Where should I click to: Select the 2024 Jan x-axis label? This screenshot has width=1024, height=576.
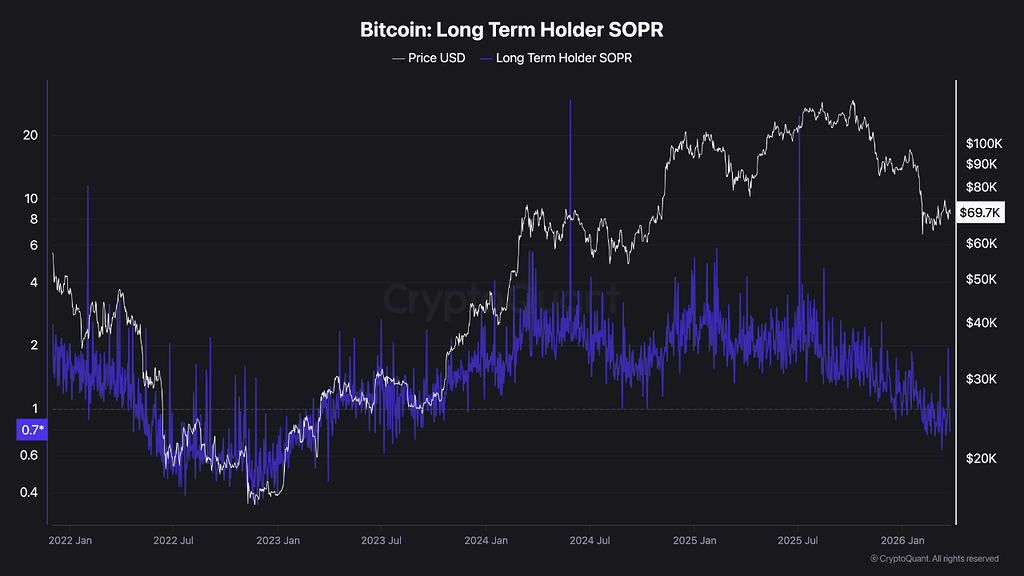pos(486,541)
